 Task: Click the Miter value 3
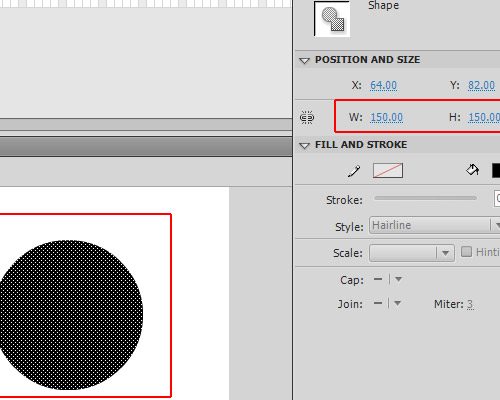[470, 304]
